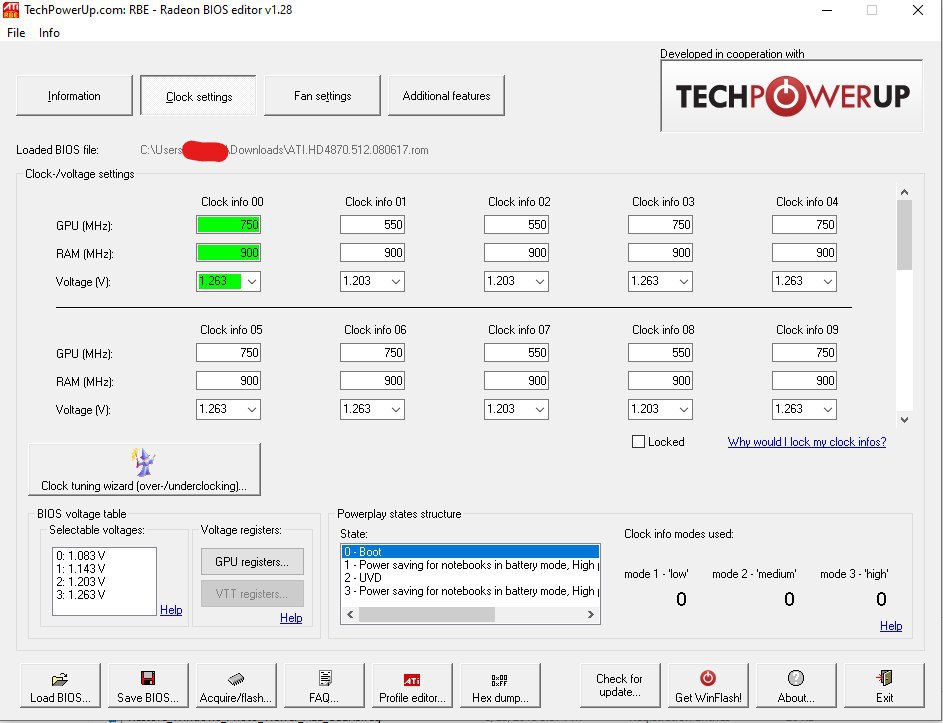
Task: Open Clock info 09 voltage dropdown
Action: pos(828,410)
